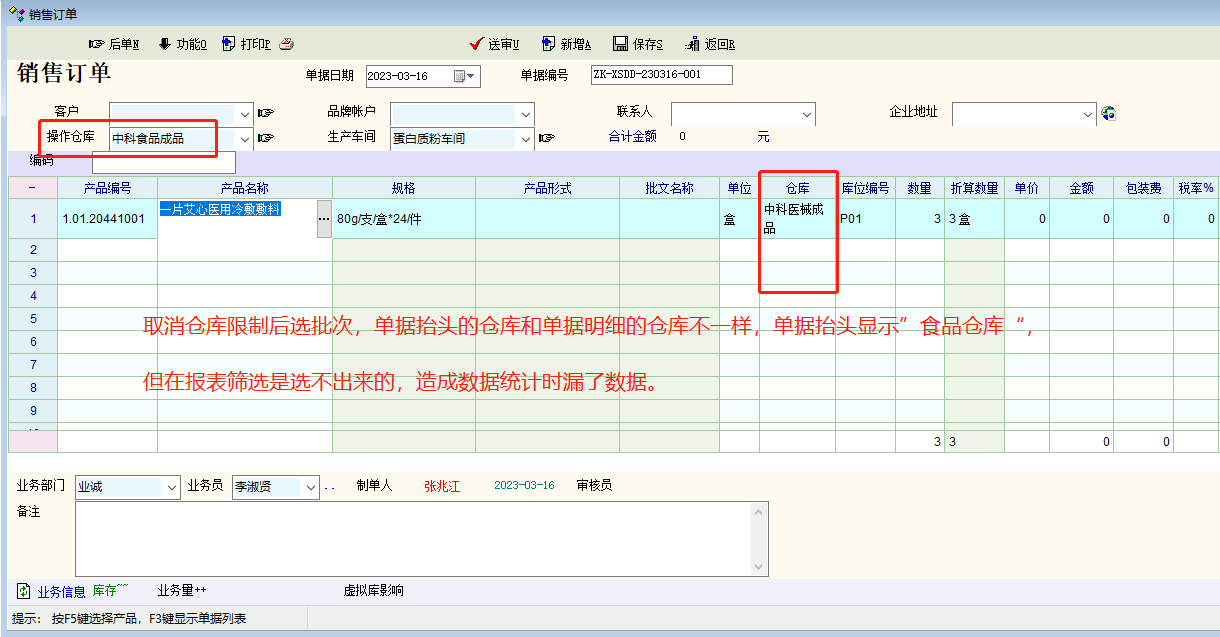
Task: Open the 生产车间 workshop dropdown
Action: pos(526,139)
